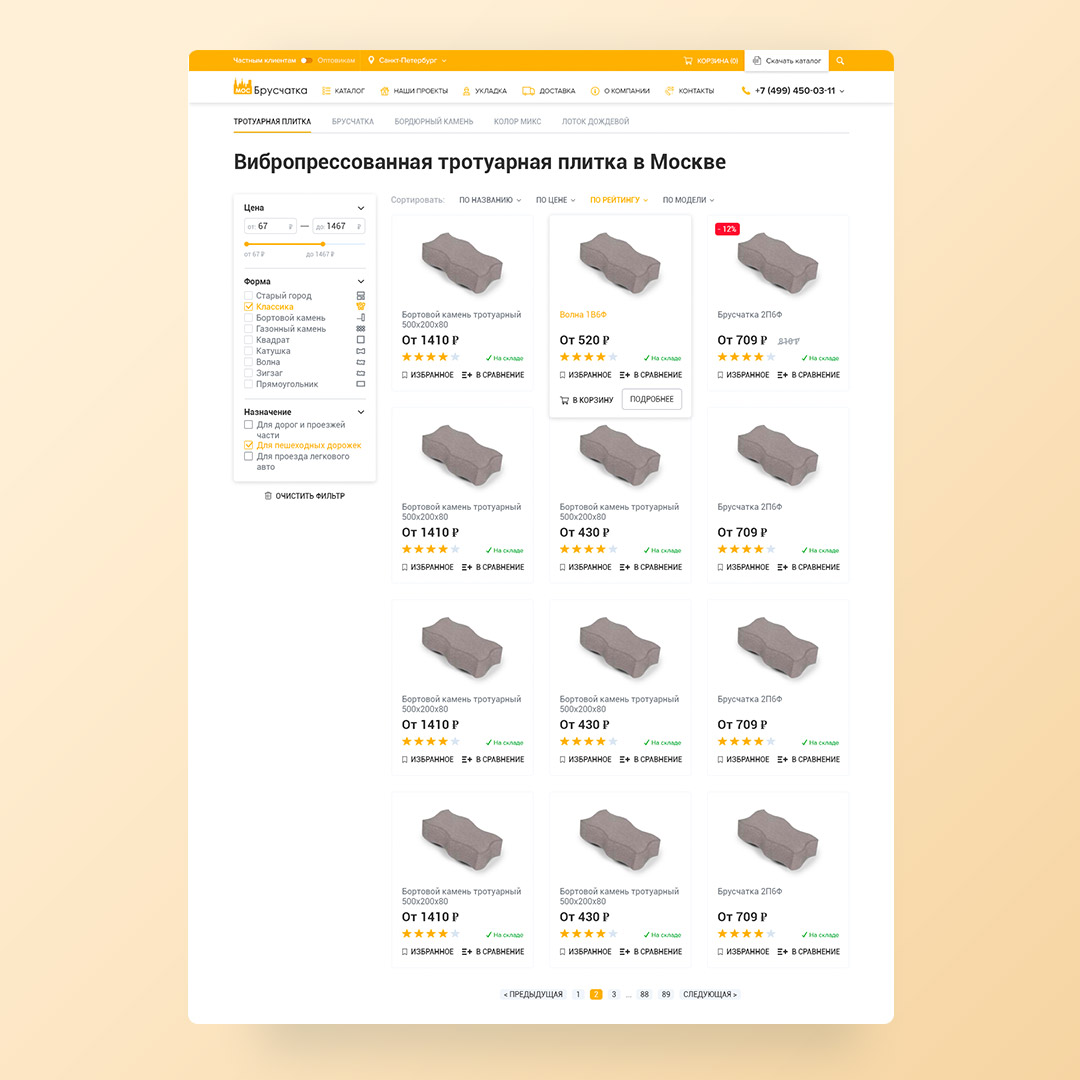Check the Газонный камень checkbox

(x=248, y=329)
